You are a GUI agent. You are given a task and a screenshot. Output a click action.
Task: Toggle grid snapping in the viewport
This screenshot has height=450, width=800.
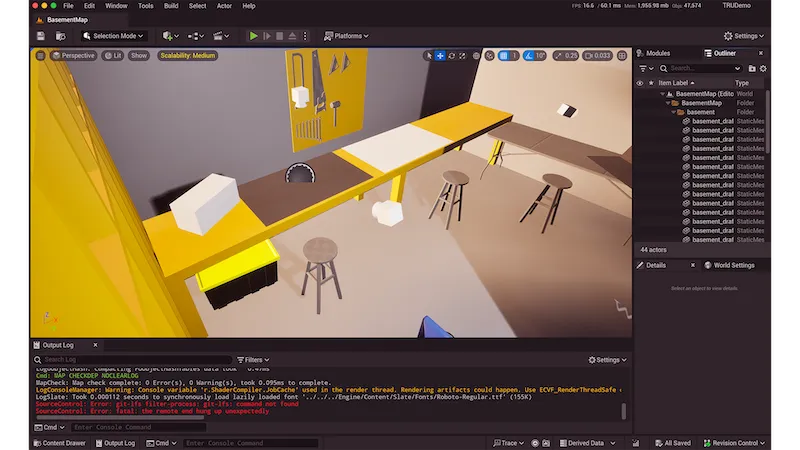[504, 56]
